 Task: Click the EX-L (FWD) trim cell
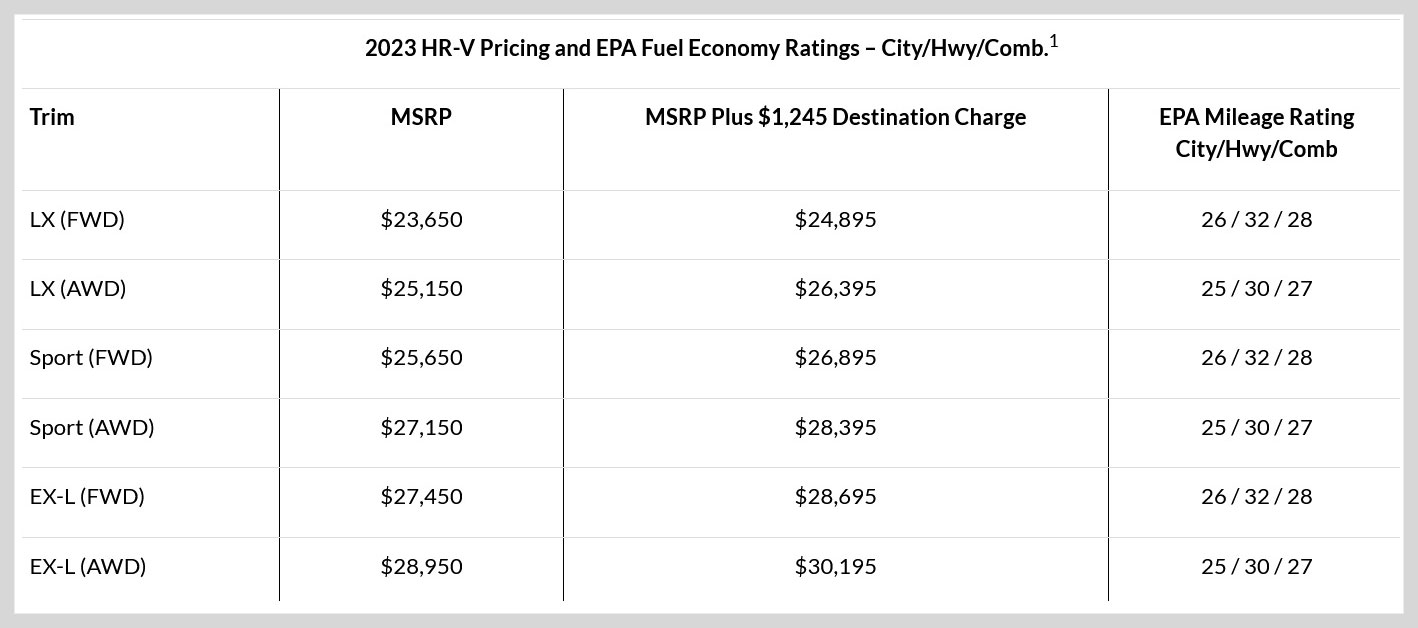coord(87,496)
